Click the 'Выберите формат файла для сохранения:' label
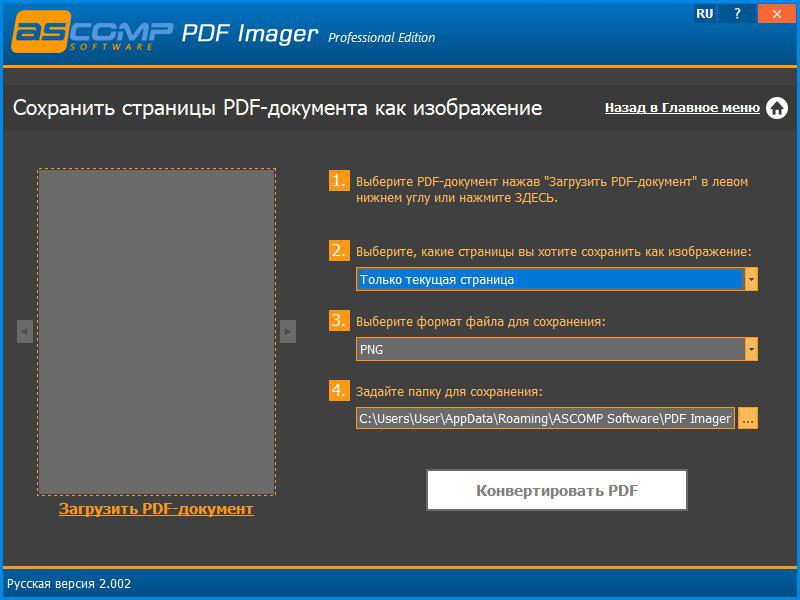Screen dimensions: 800x600 tap(481, 322)
